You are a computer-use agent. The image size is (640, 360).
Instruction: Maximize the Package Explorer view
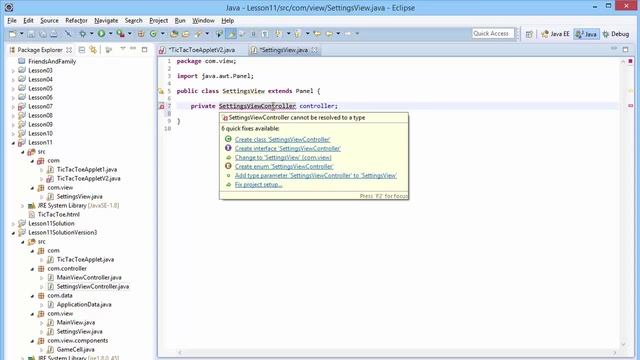tap(144, 49)
